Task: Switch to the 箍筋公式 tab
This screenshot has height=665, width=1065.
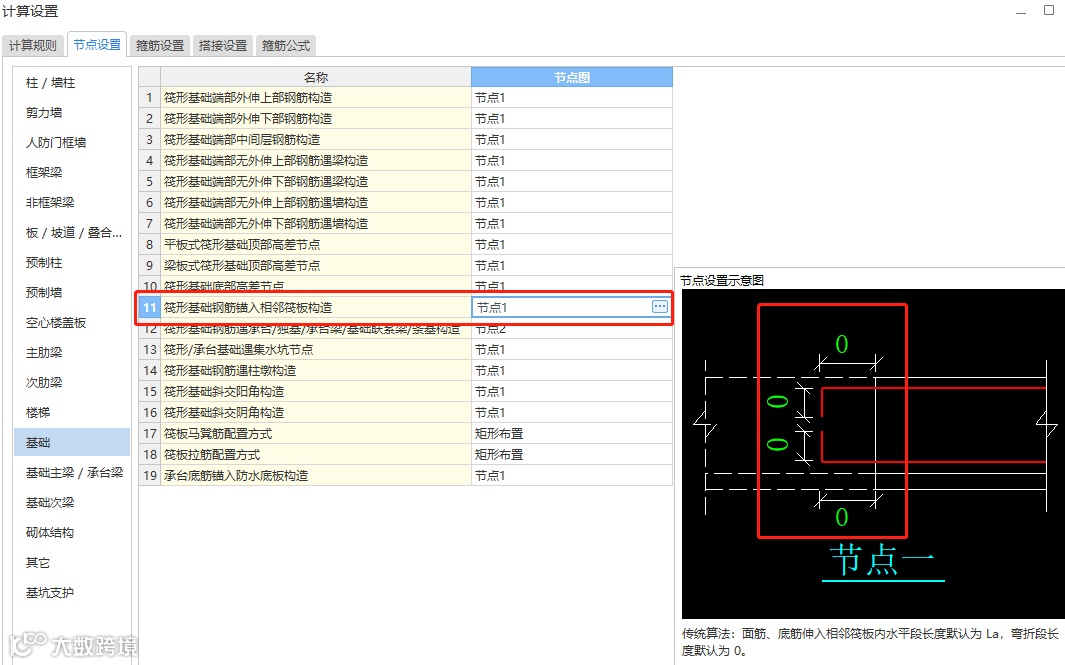Action: click(286, 46)
